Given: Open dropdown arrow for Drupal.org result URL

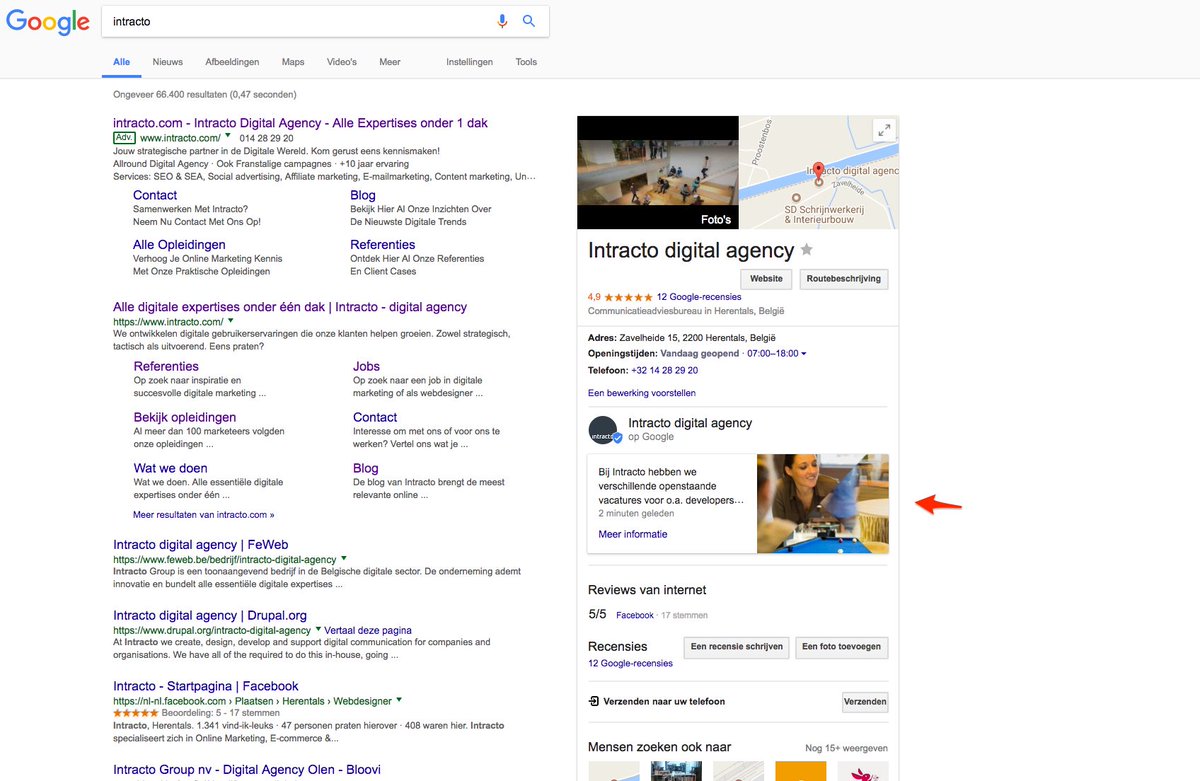Looking at the screenshot, I should 319,629.
